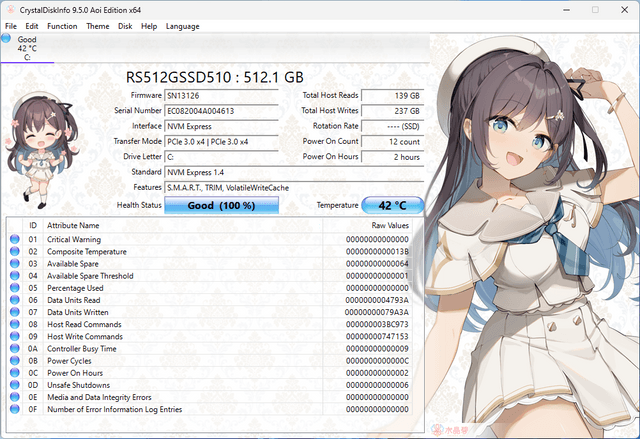The width and height of the screenshot is (640, 439).
Task: Click the status orb for Power Cycles
Action: point(15,361)
